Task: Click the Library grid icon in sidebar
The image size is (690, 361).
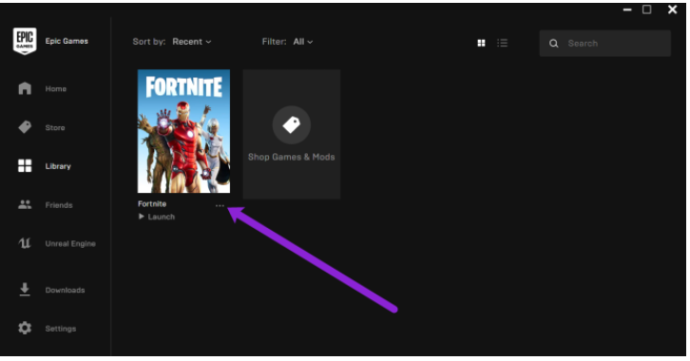Action: tap(25, 166)
